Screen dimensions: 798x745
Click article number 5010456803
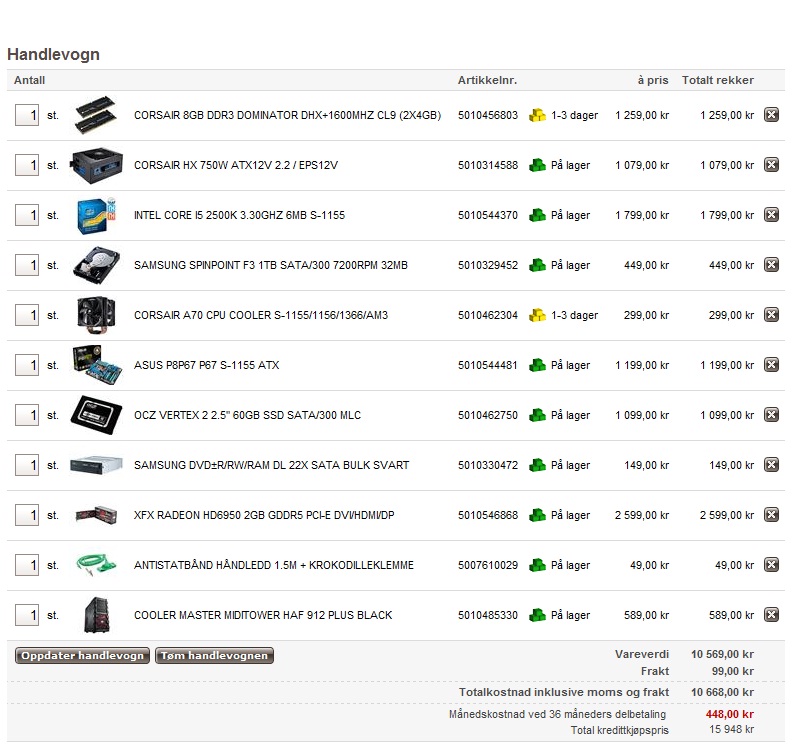coord(488,115)
